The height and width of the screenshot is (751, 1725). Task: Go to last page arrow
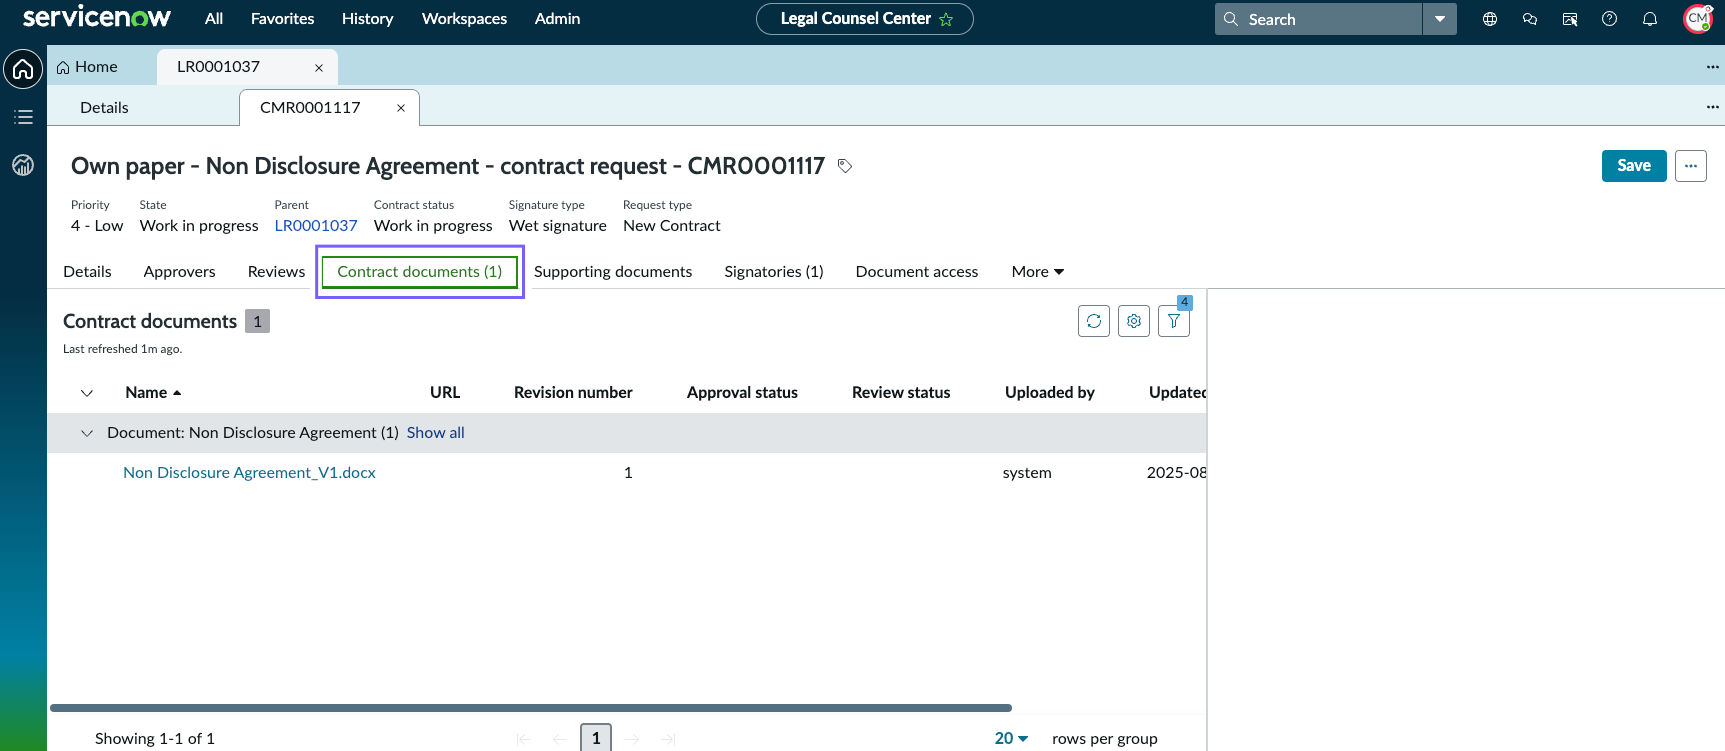point(668,739)
